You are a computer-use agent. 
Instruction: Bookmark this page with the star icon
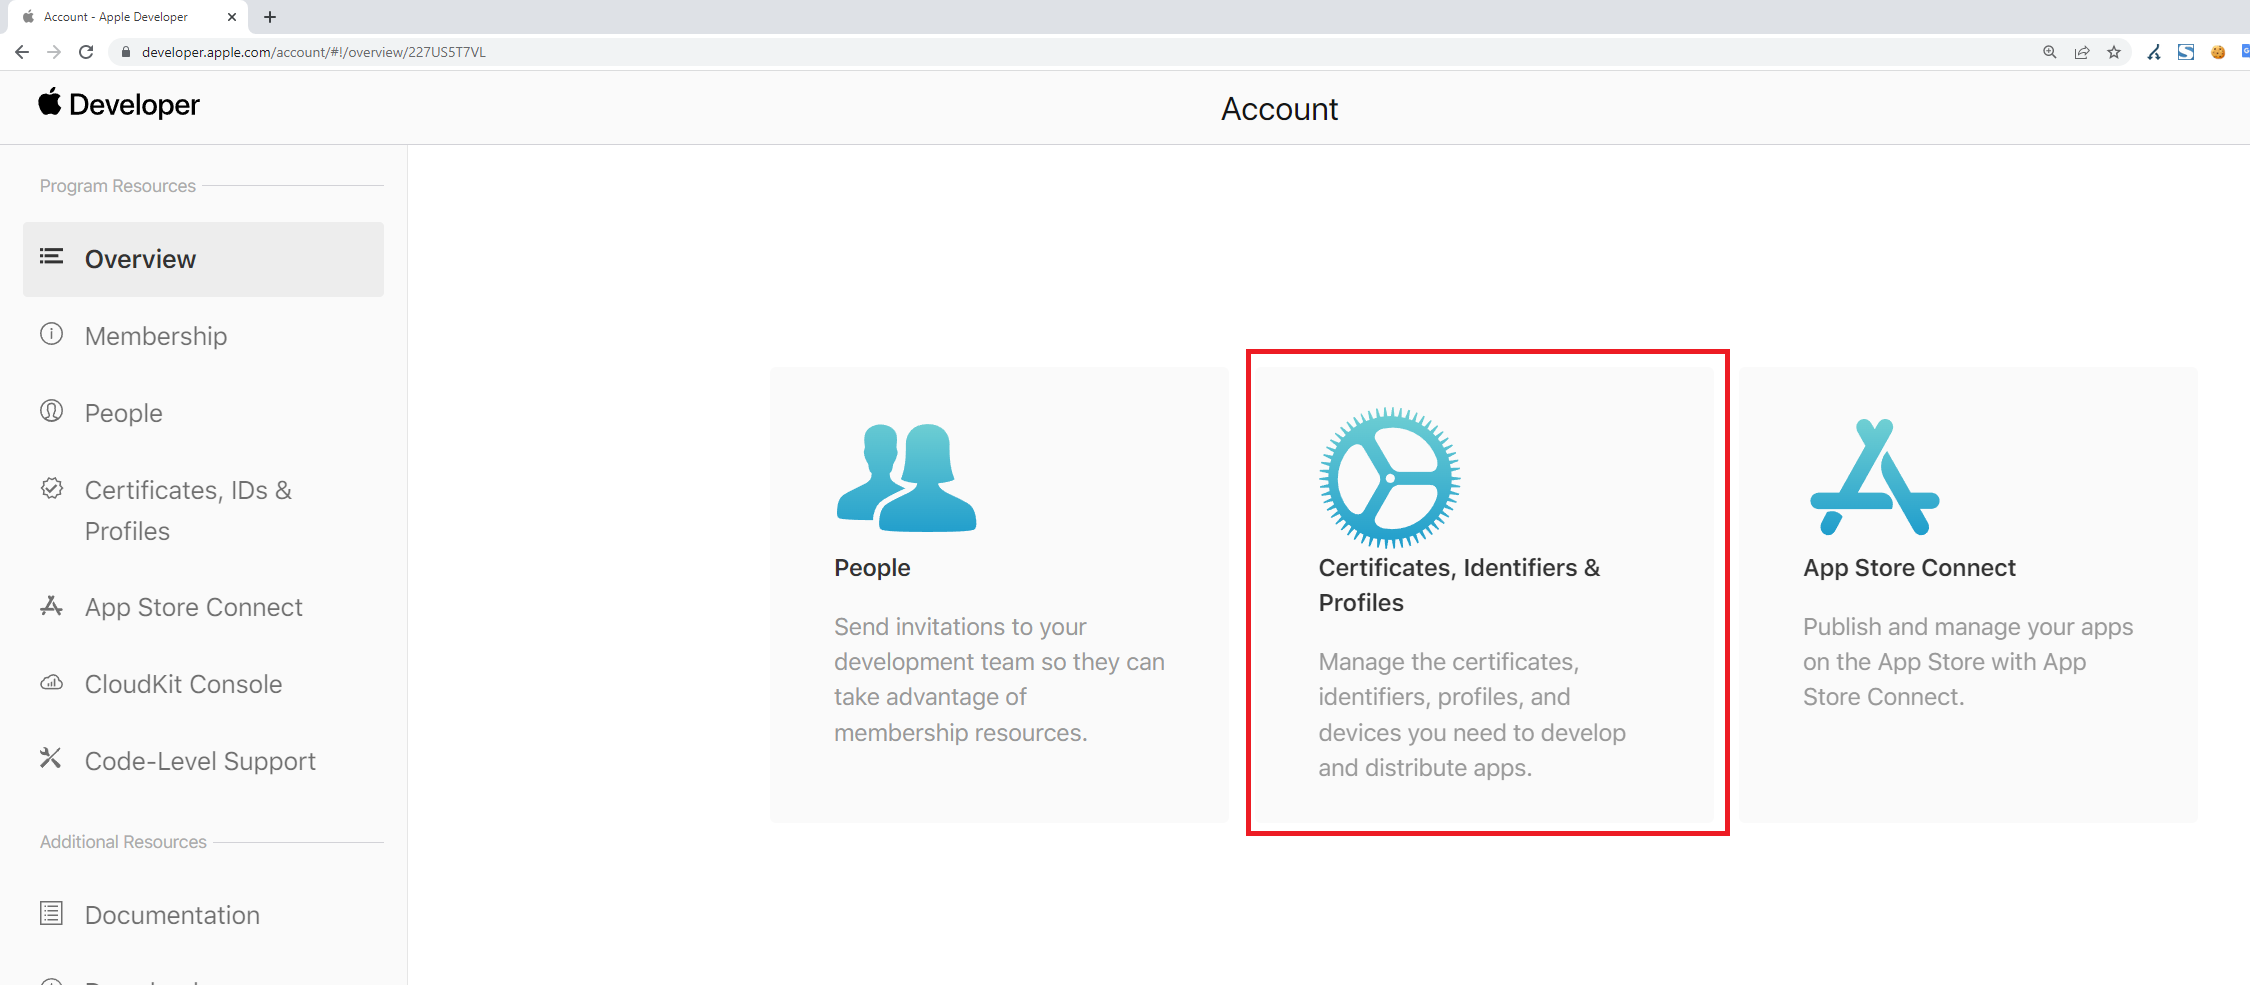[x=2114, y=52]
